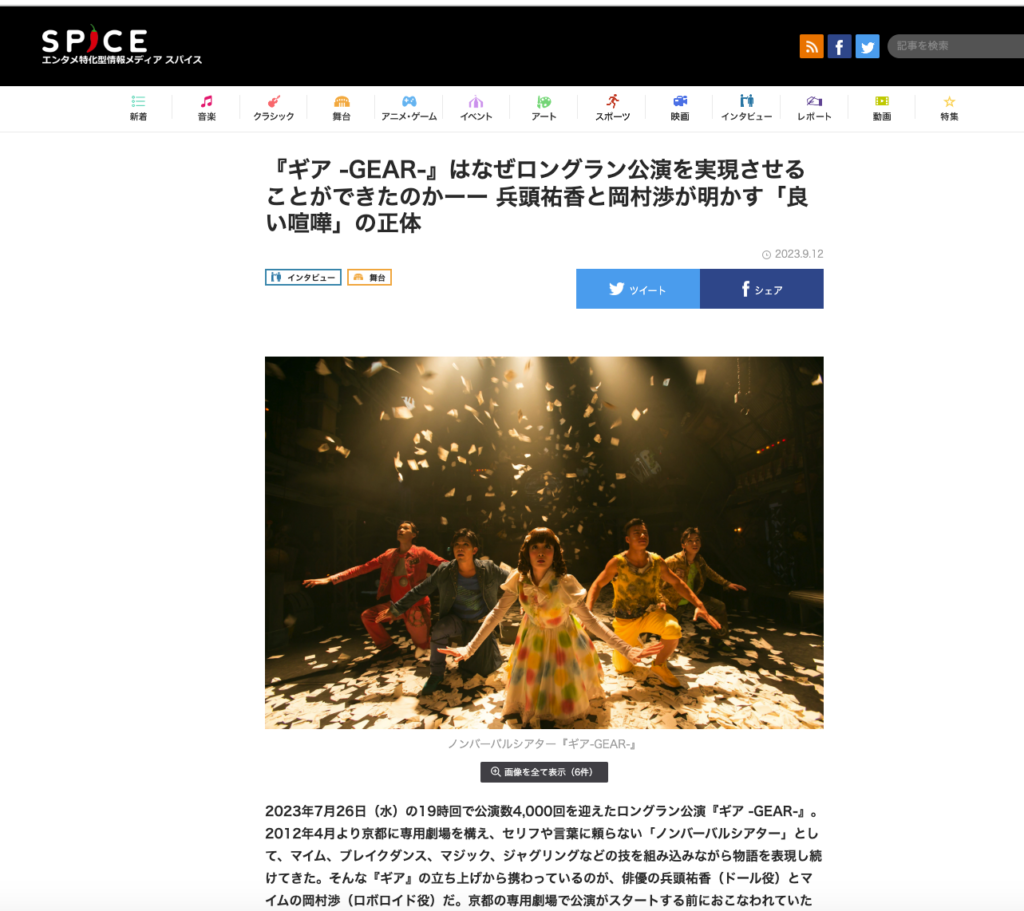
Task: Open the Facebook icon in the header
Action: 839,46
